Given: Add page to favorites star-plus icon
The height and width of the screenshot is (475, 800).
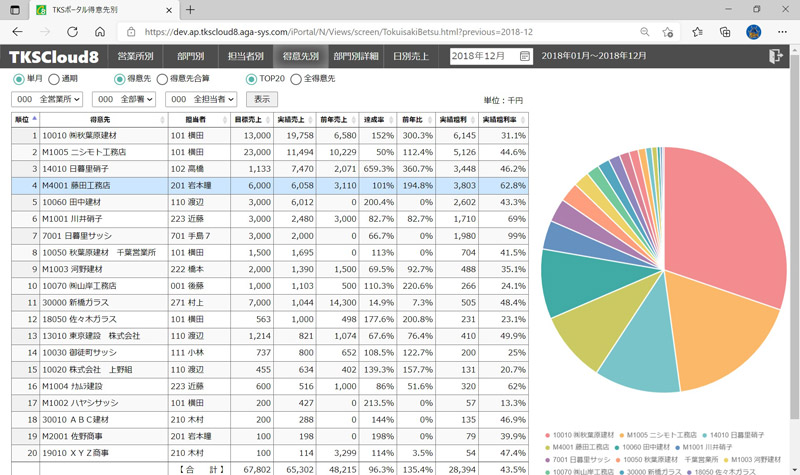Looking at the screenshot, I should tap(668, 32).
